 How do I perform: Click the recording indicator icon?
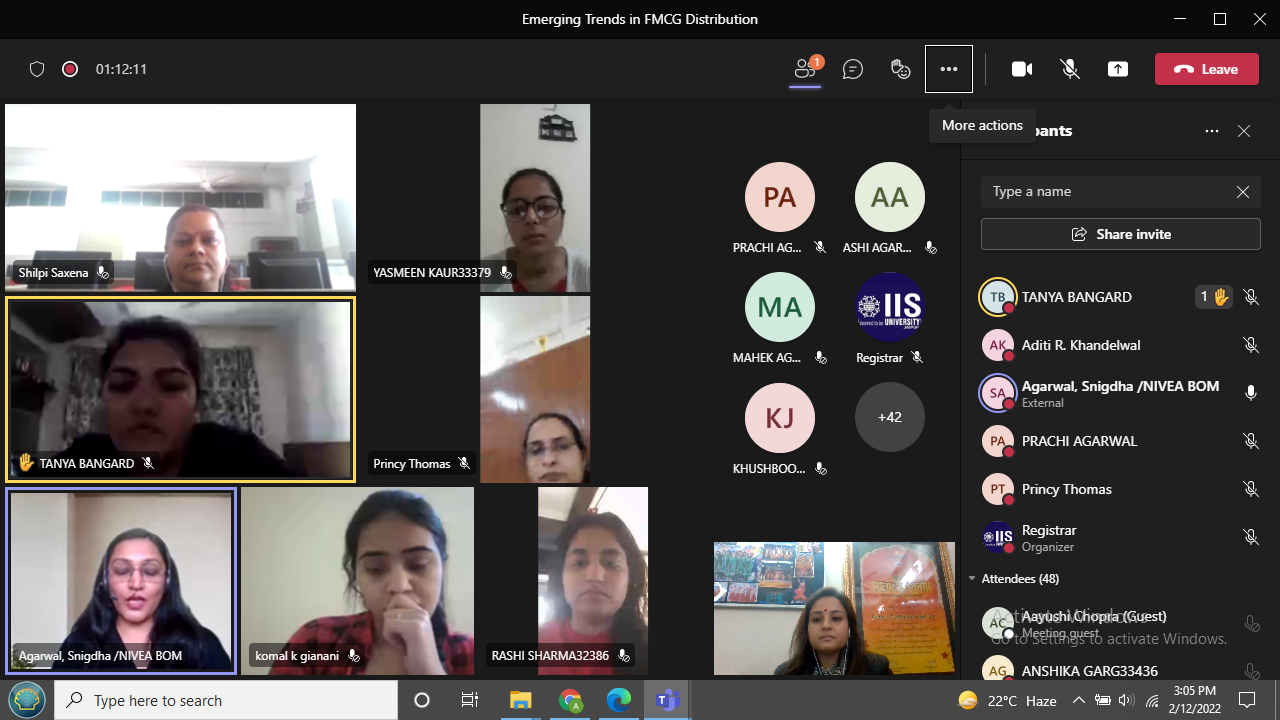70,69
